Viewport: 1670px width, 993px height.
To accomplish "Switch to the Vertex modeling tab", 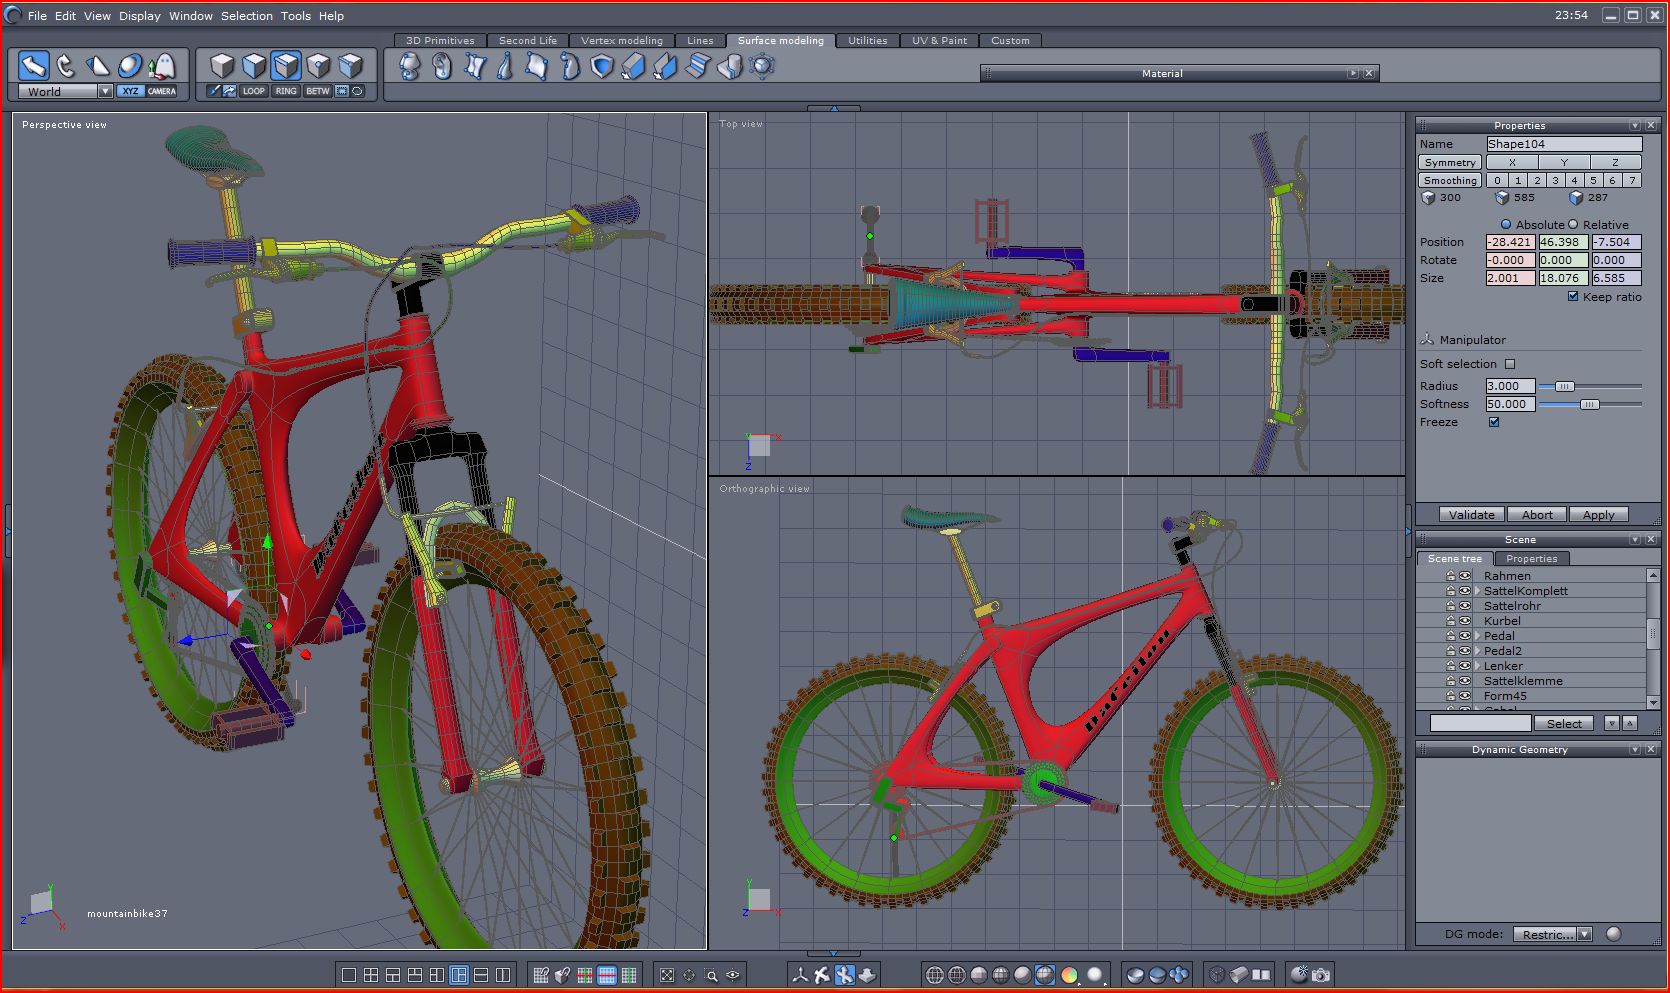I will (x=622, y=41).
